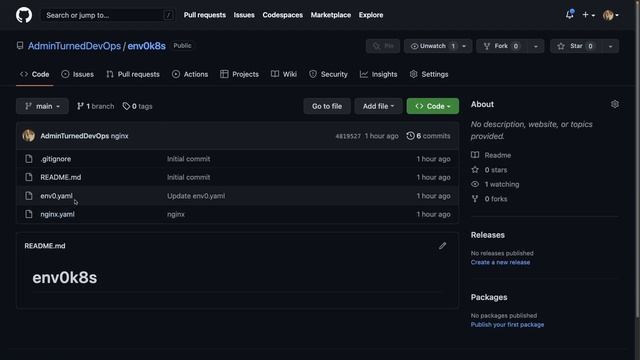
Task: Open the notifications bell
Action: coord(569,15)
